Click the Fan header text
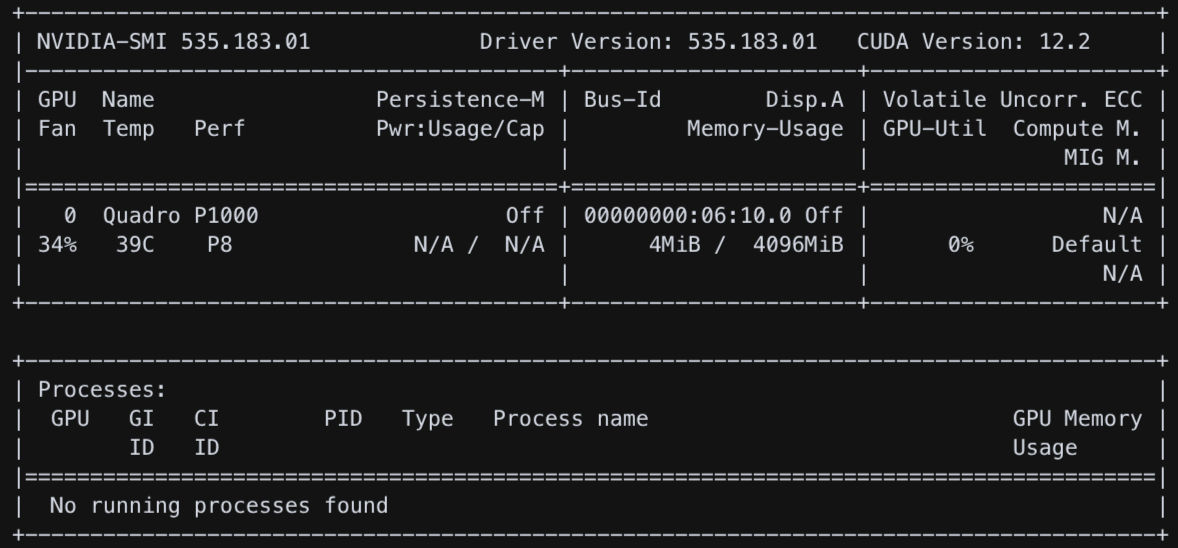The width and height of the screenshot is (1178, 548). (x=57, y=129)
